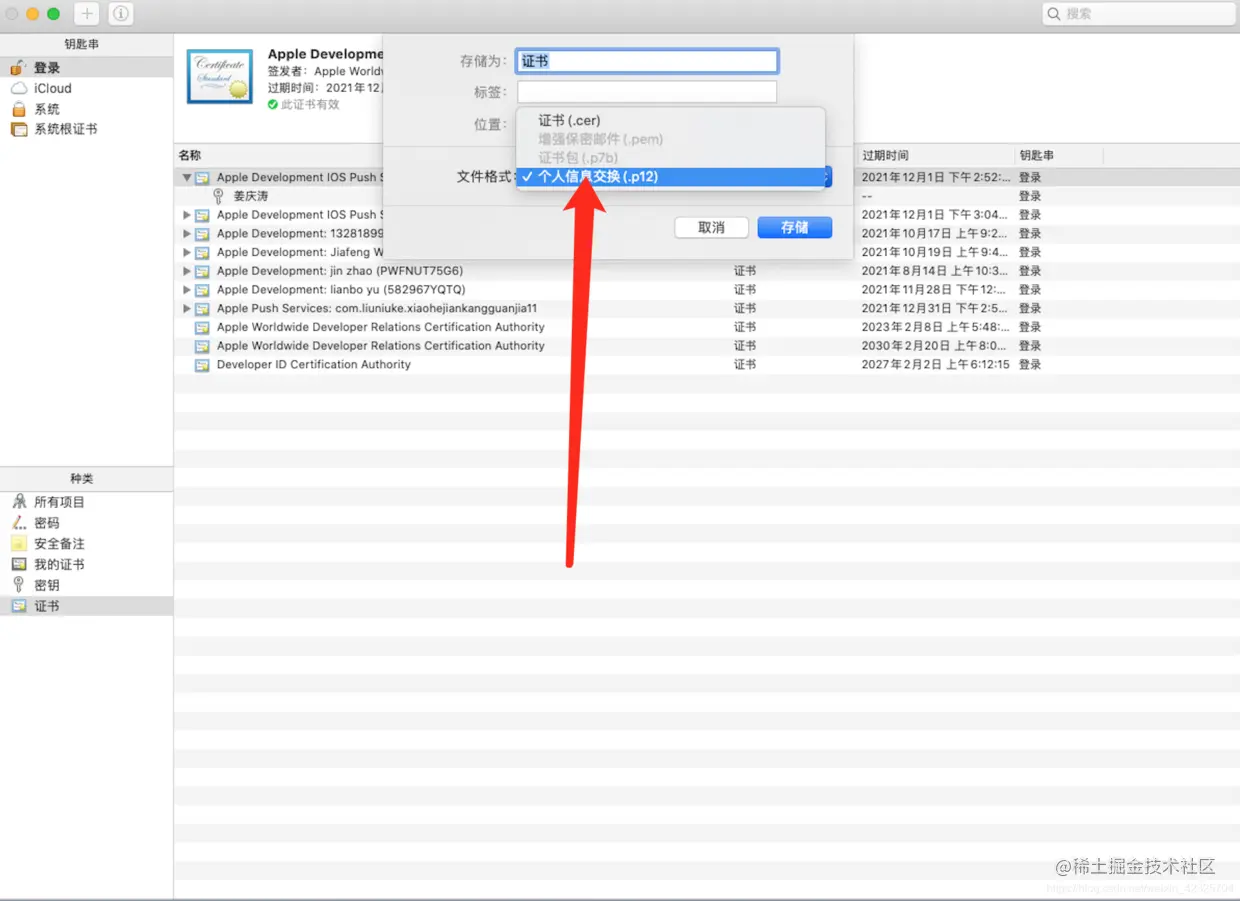The height and width of the screenshot is (901, 1240).
Task: Expand the Apple Development: Jiafeng W row
Action: click(x=186, y=252)
